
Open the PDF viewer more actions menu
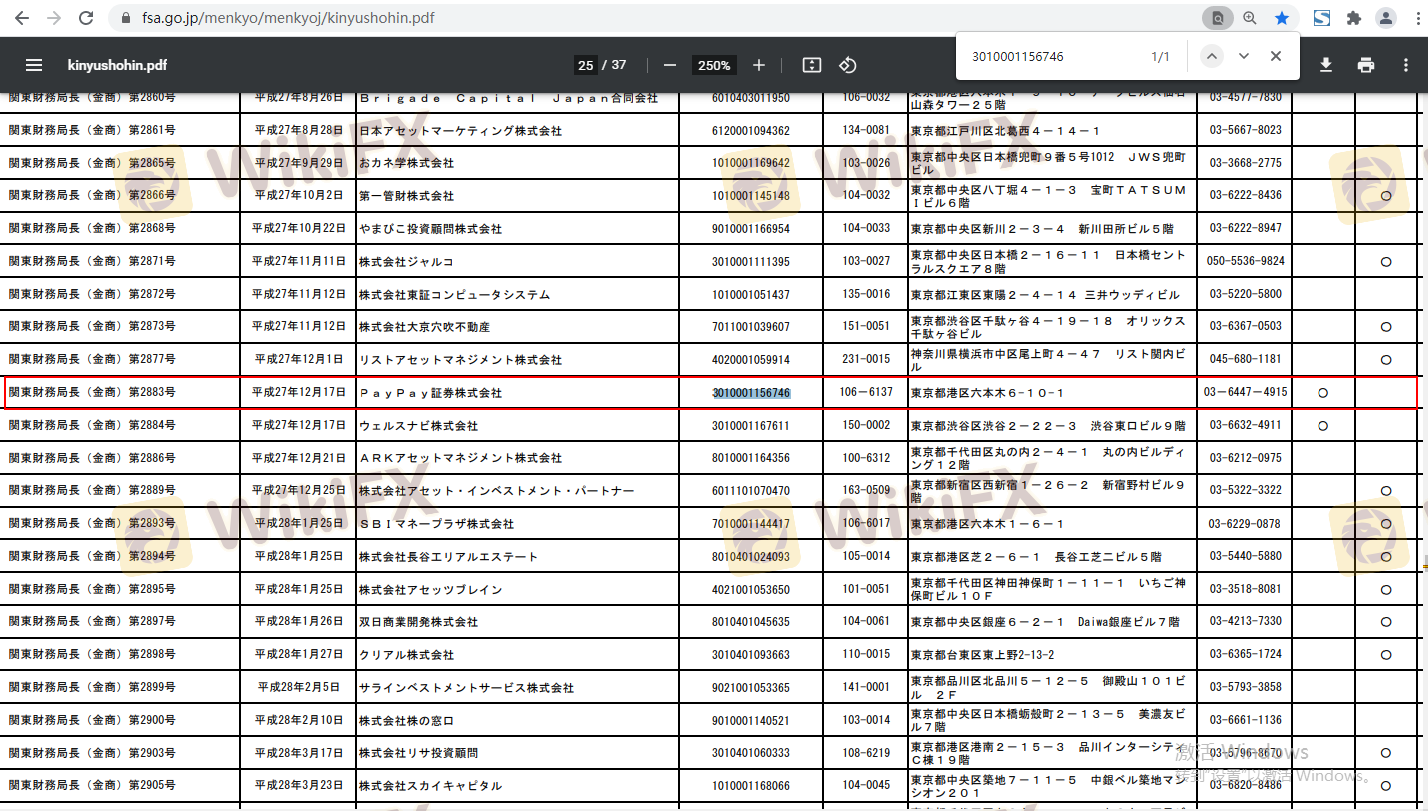click(x=1405, y=65)
